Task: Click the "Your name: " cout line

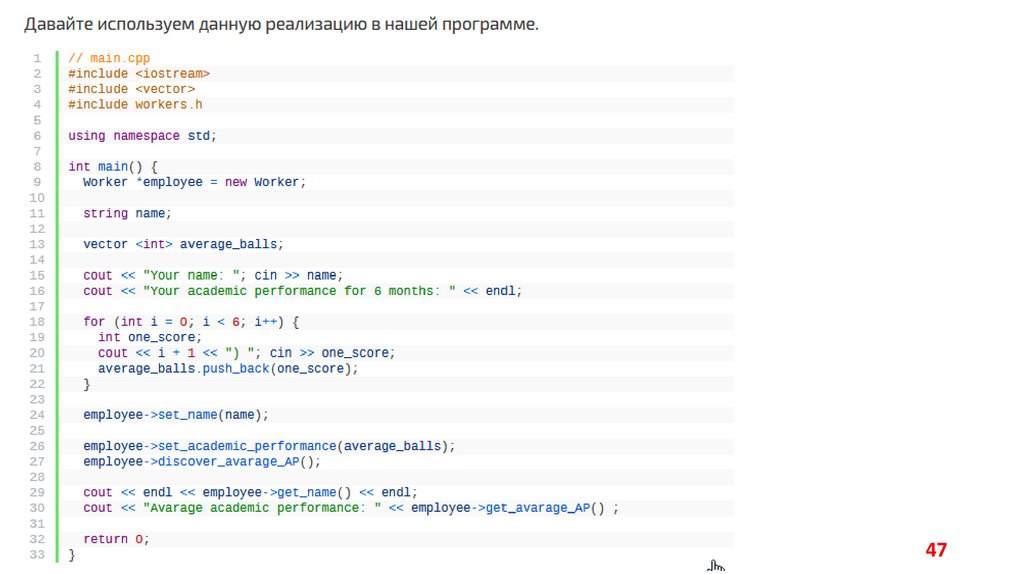Action: click(x=213, y=275)
